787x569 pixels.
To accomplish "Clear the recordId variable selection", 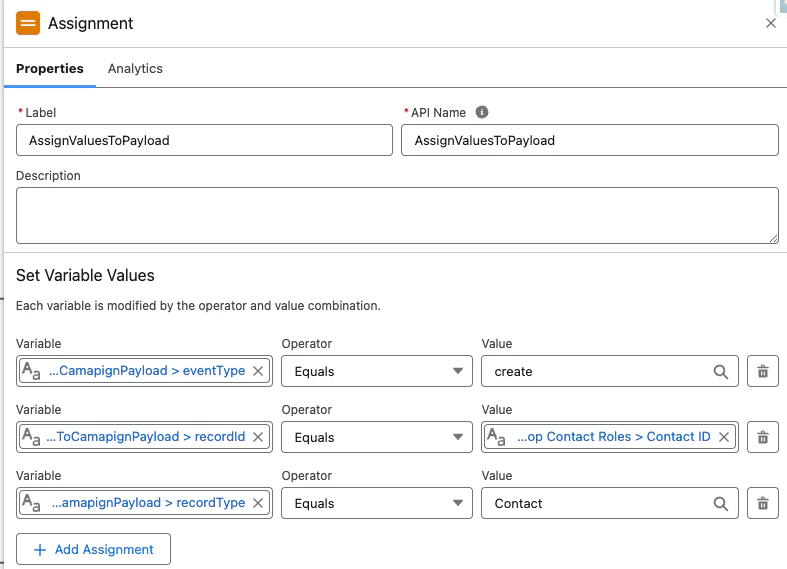I will point(258,437).
